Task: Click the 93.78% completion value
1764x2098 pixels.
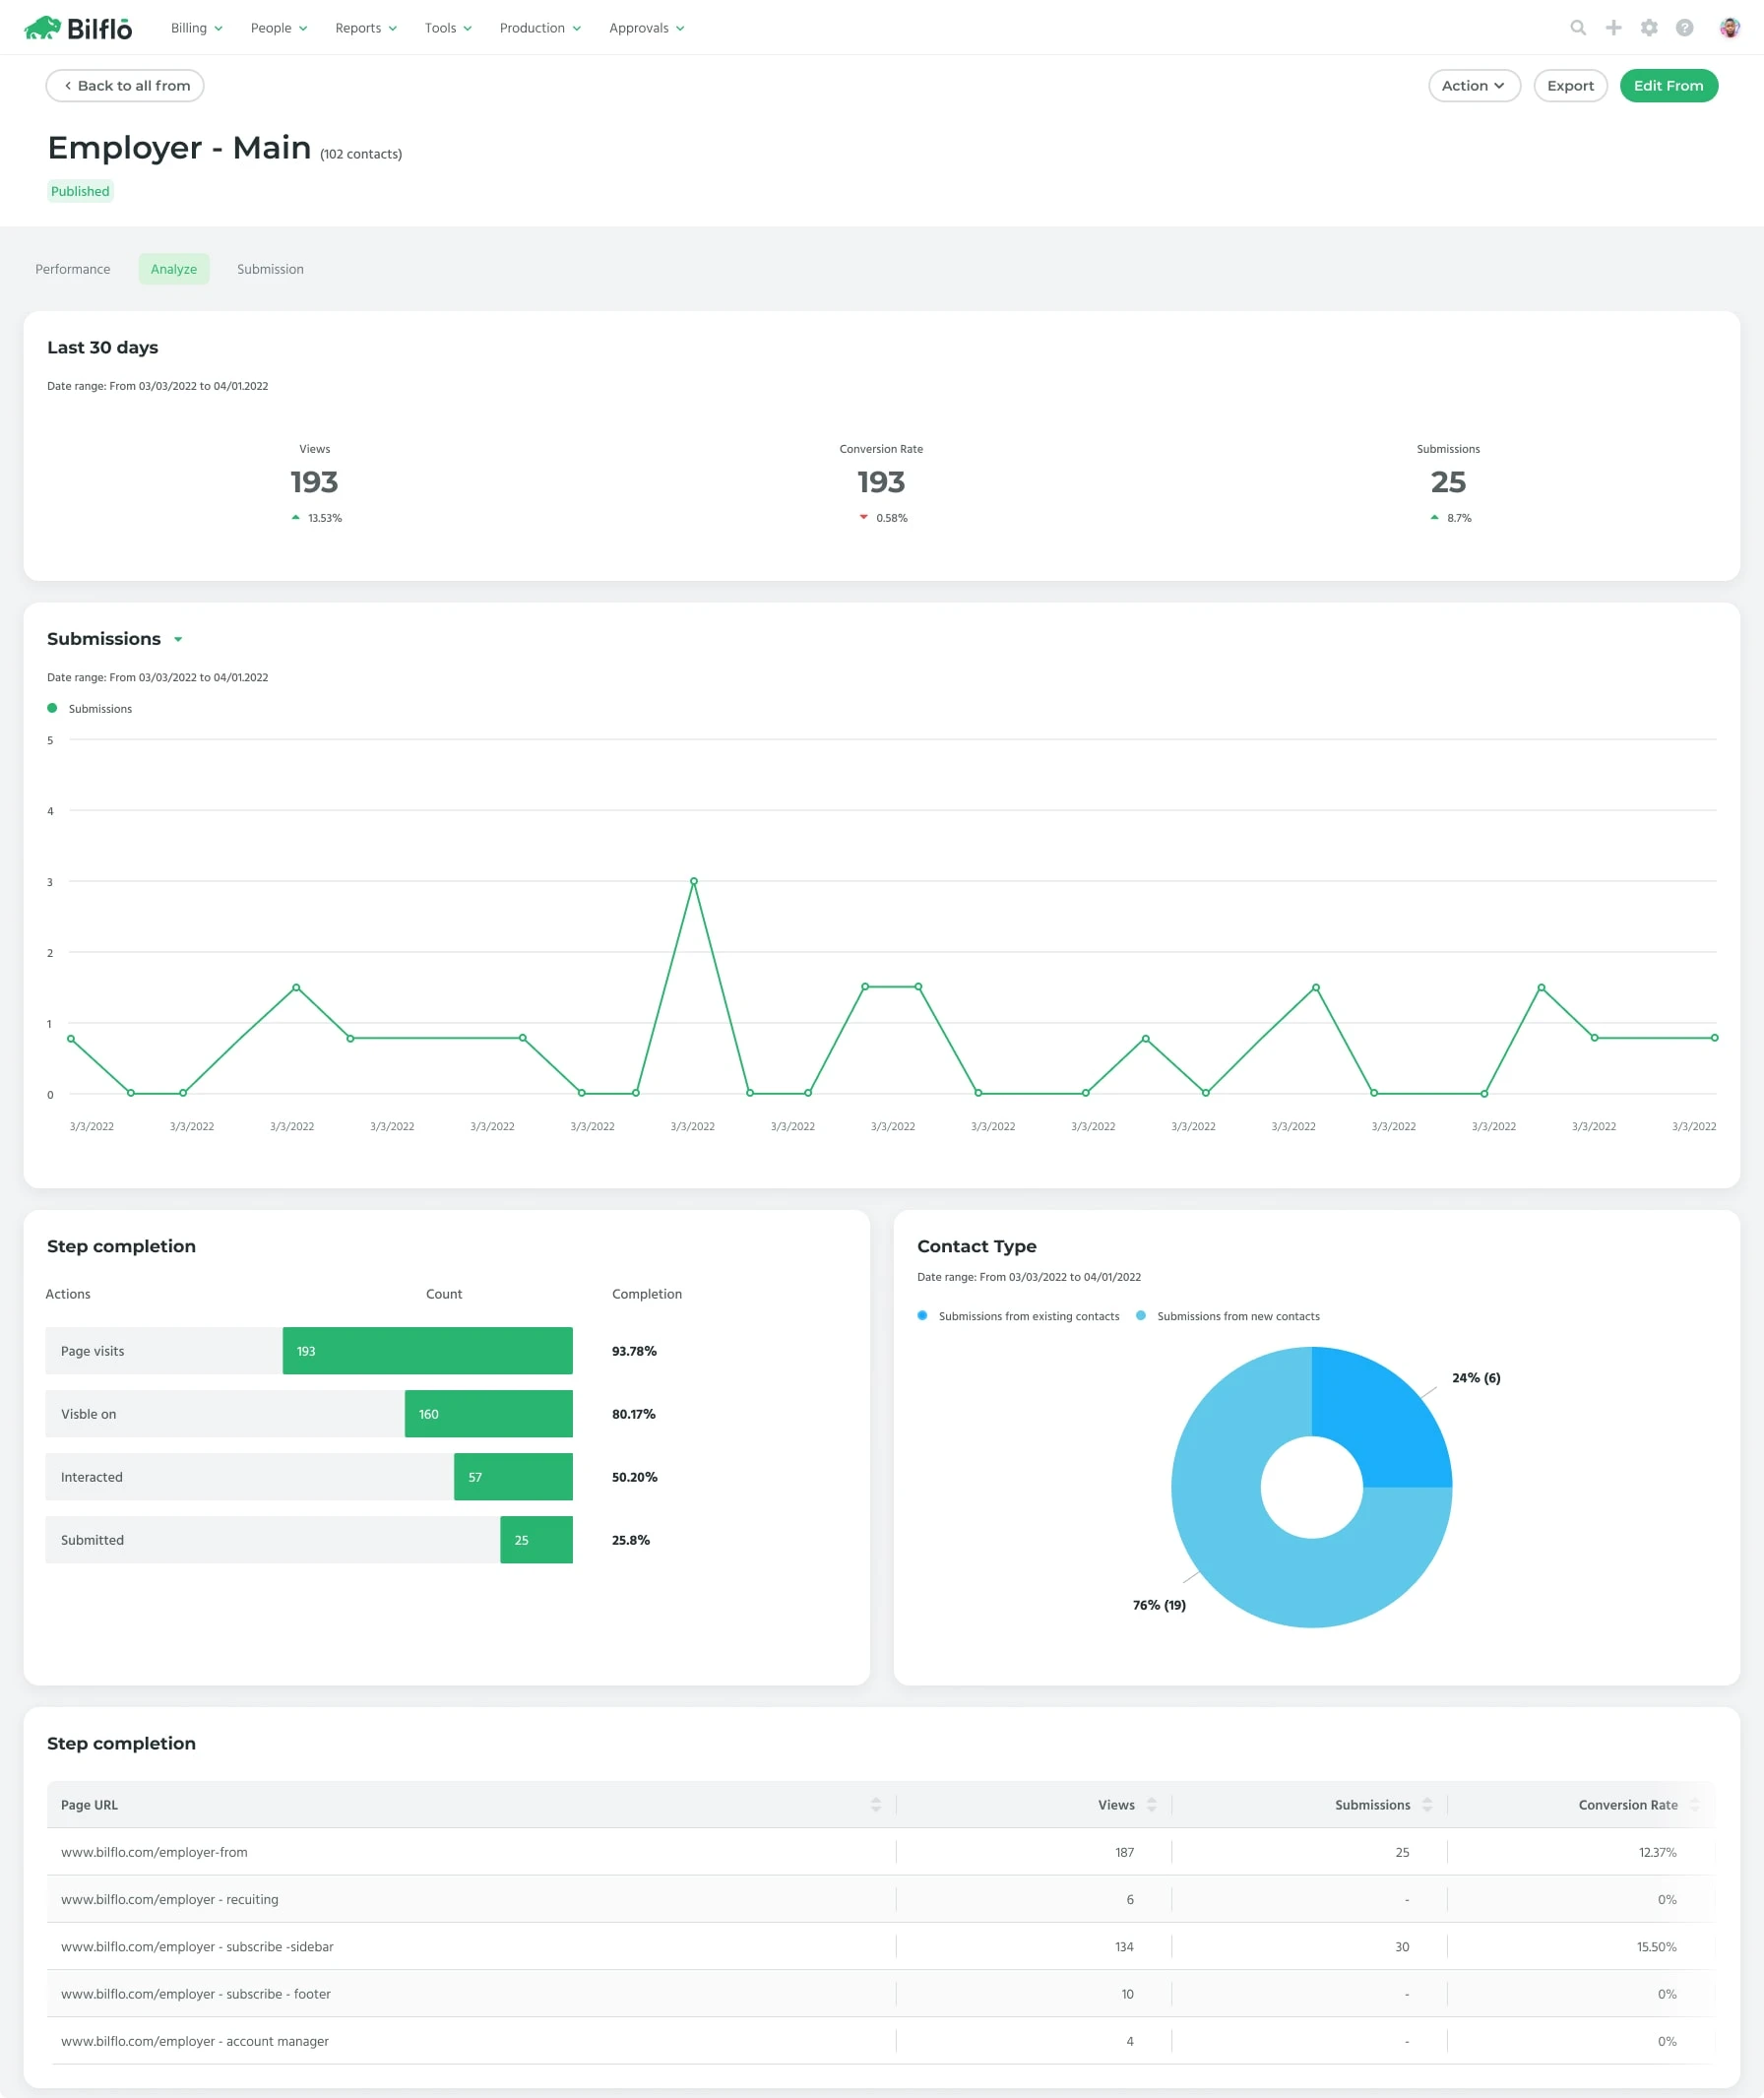Action: point(634,1351)
